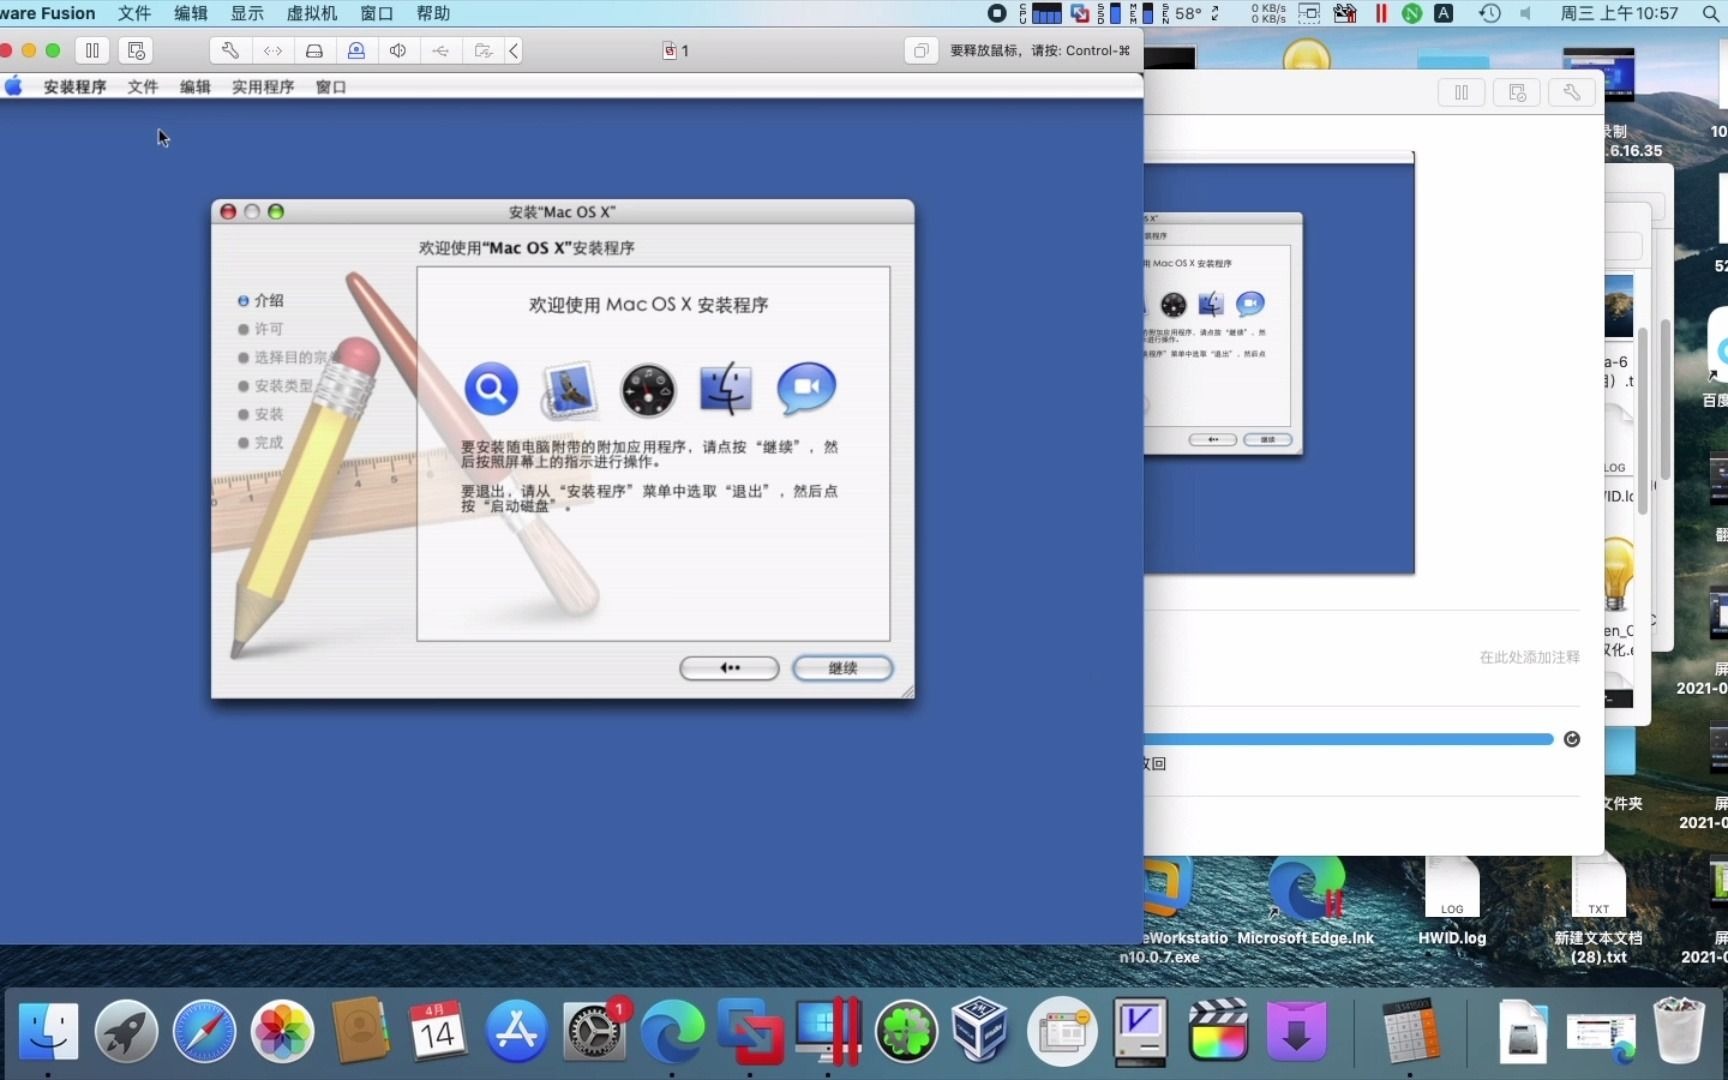Viewport: 1728px width, 1080px height.
Task: Open the network adapter menu icon
Action: [272, 50]
